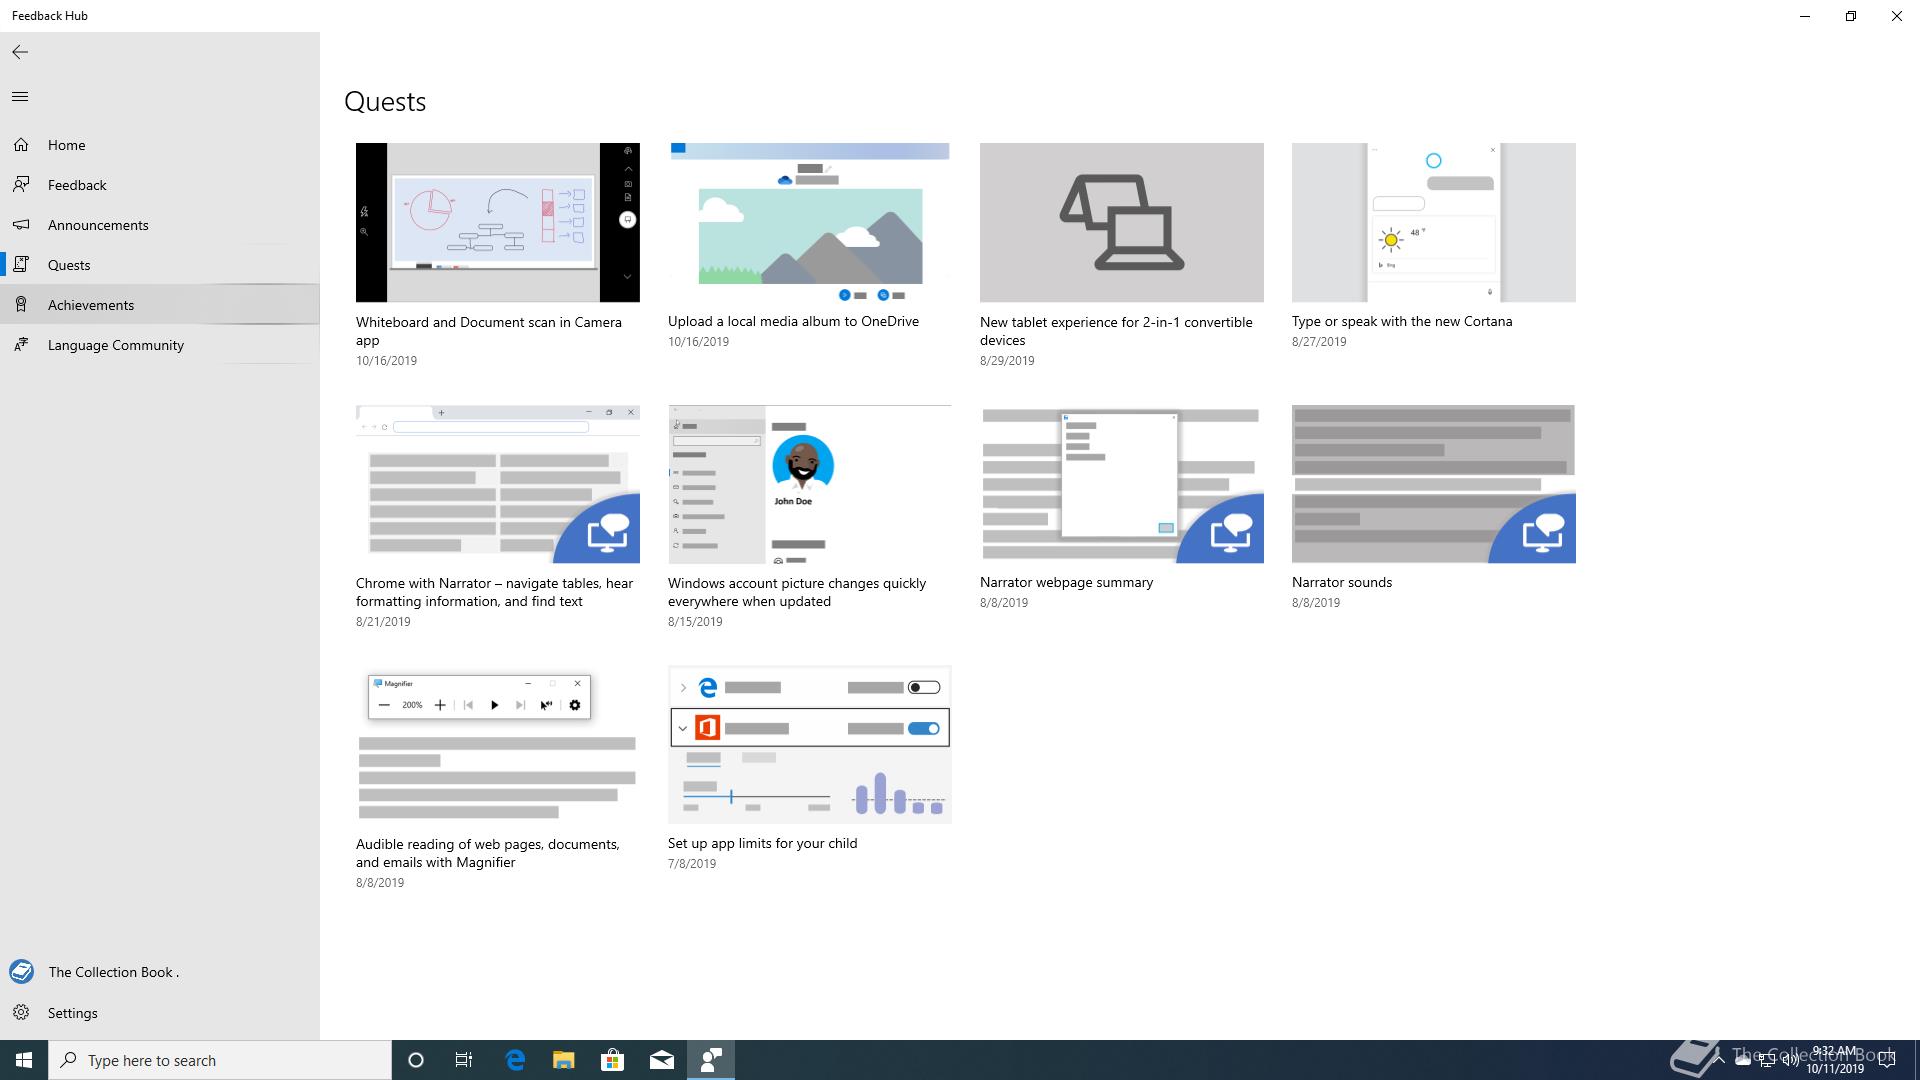
Task: Open The Collection Book account entry
Action: tap(160, 972)
